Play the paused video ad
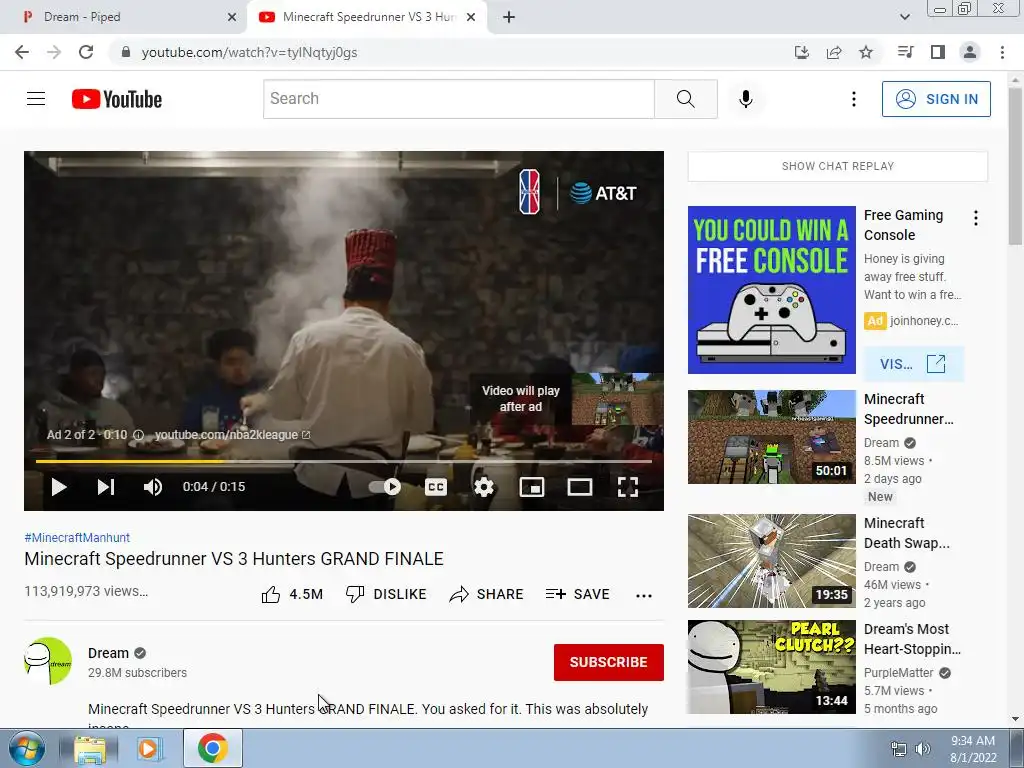Image resolution: width=1024 pixels, height=768 pixels. point(59,487)
